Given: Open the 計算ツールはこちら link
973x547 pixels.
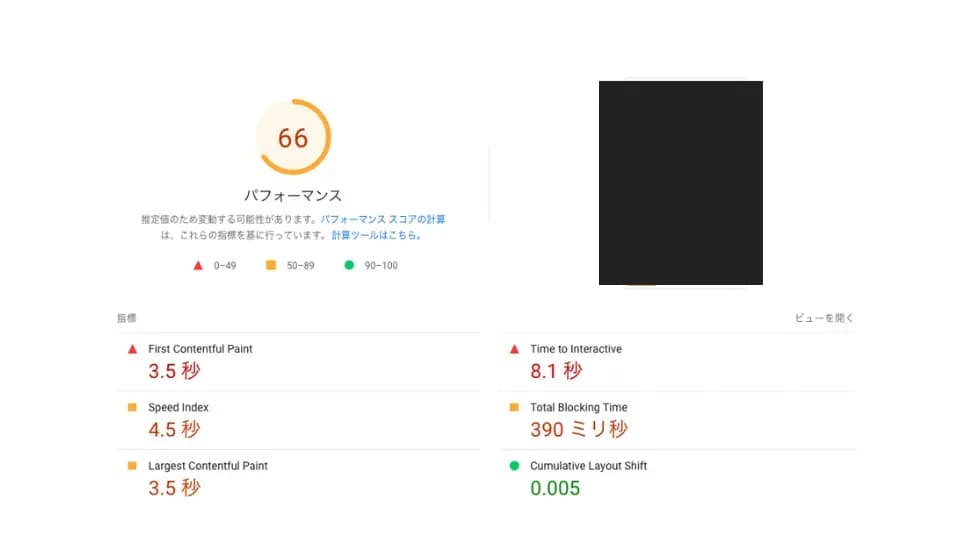Looking at the screenshot, I should click(377, 236).
